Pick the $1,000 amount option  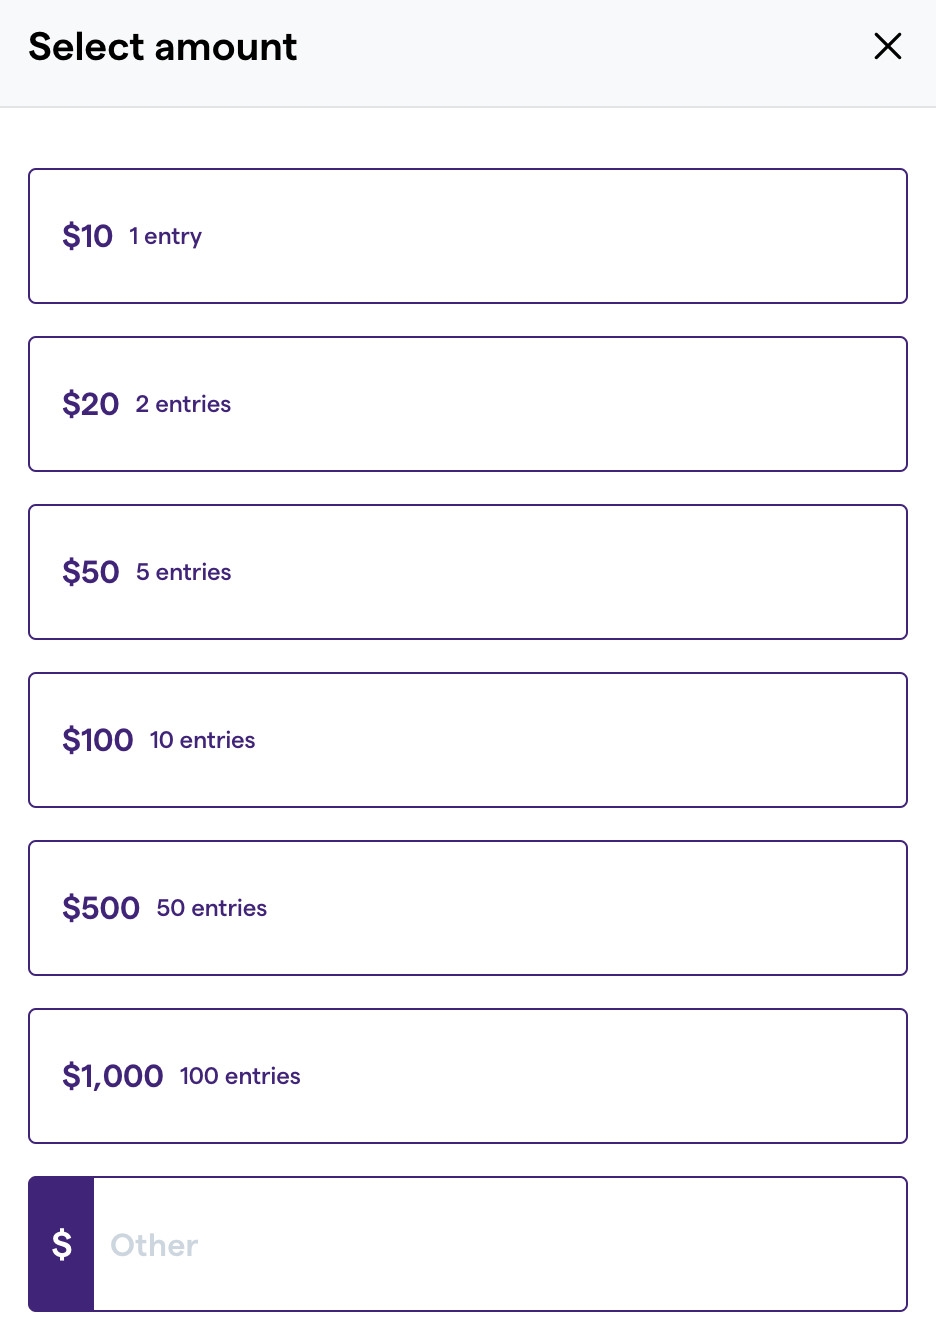(468, 1076)
